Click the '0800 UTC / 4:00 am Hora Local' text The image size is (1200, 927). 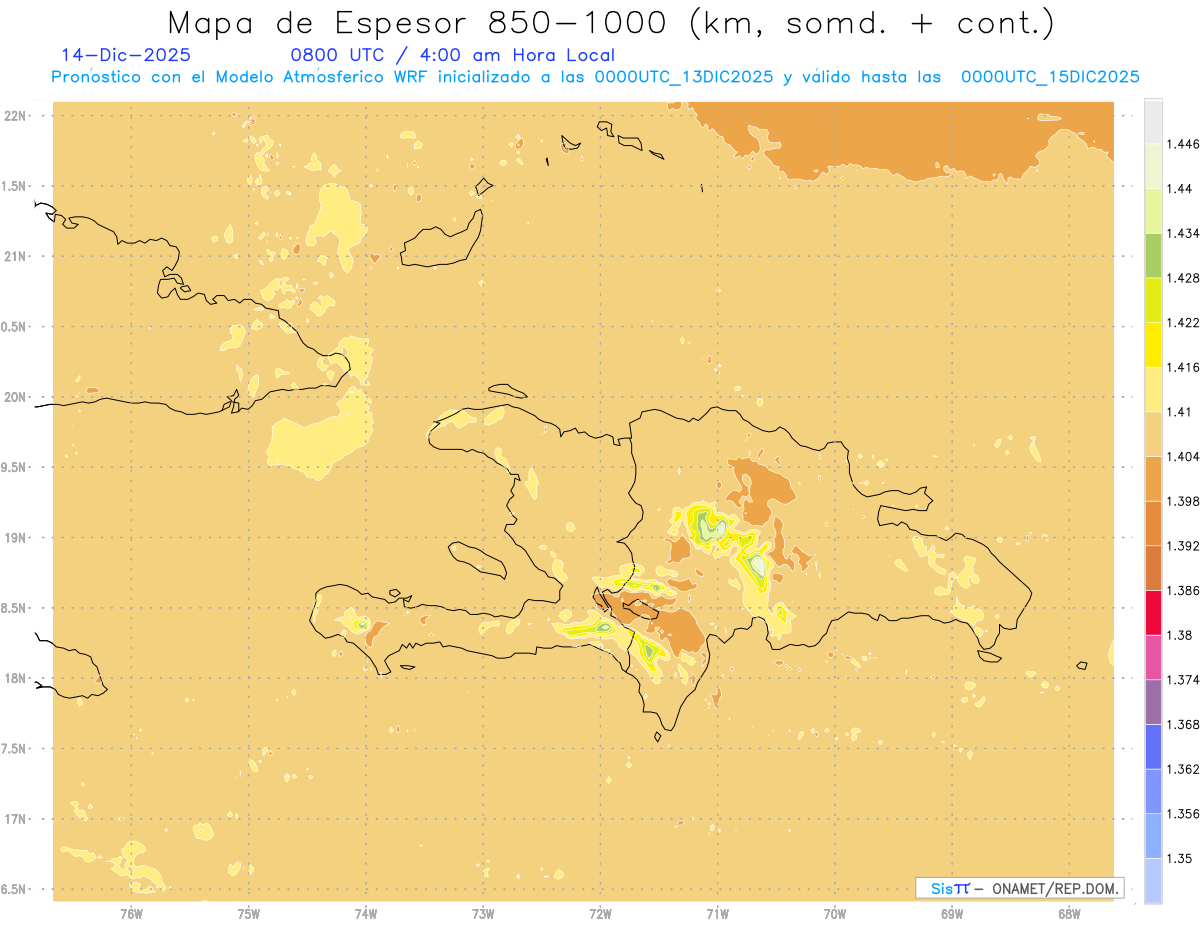[452, 55]
